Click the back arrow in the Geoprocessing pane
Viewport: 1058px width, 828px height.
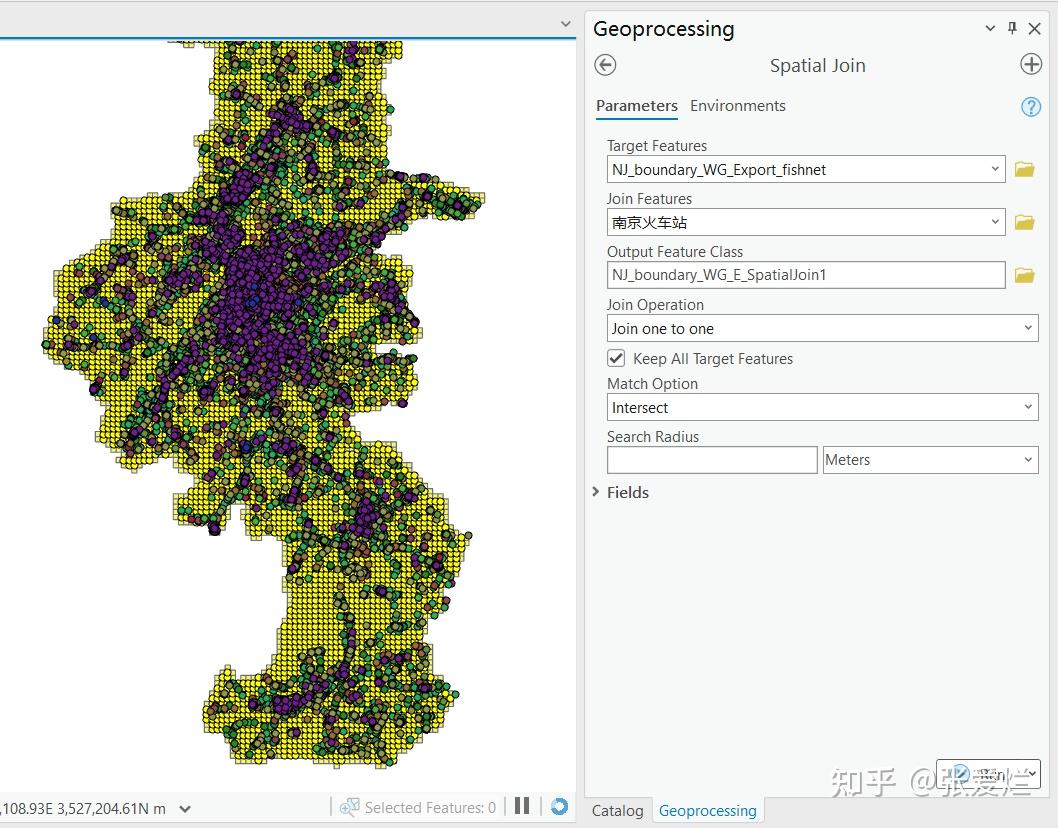click(605, 64)
